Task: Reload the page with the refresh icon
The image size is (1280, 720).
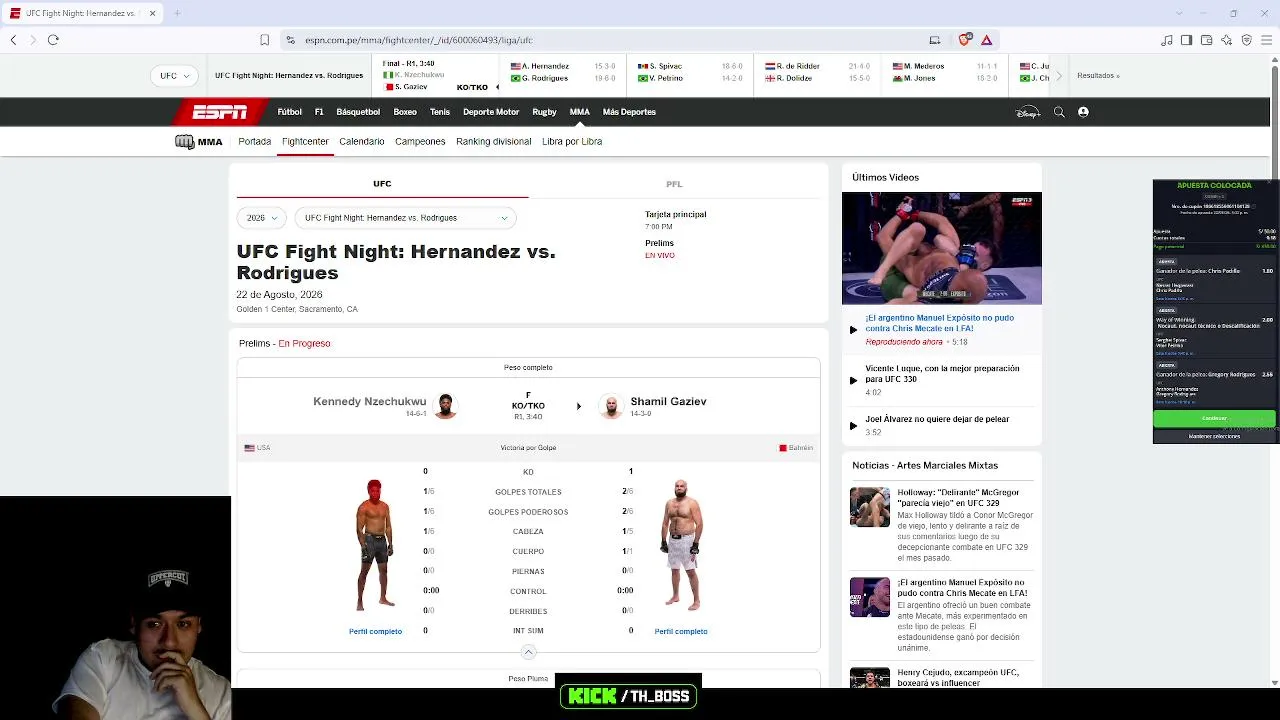Action: tap(53, 40)
